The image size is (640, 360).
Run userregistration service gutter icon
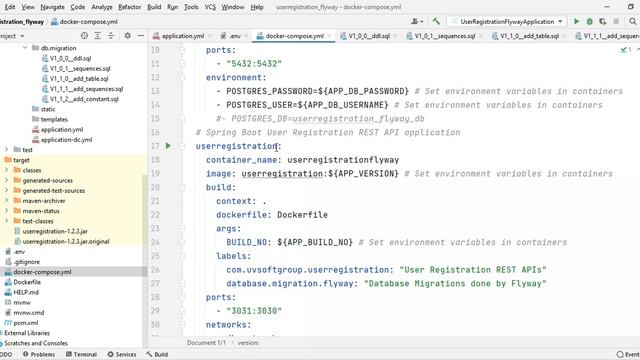pyautogui.click(x=168, y=146)
